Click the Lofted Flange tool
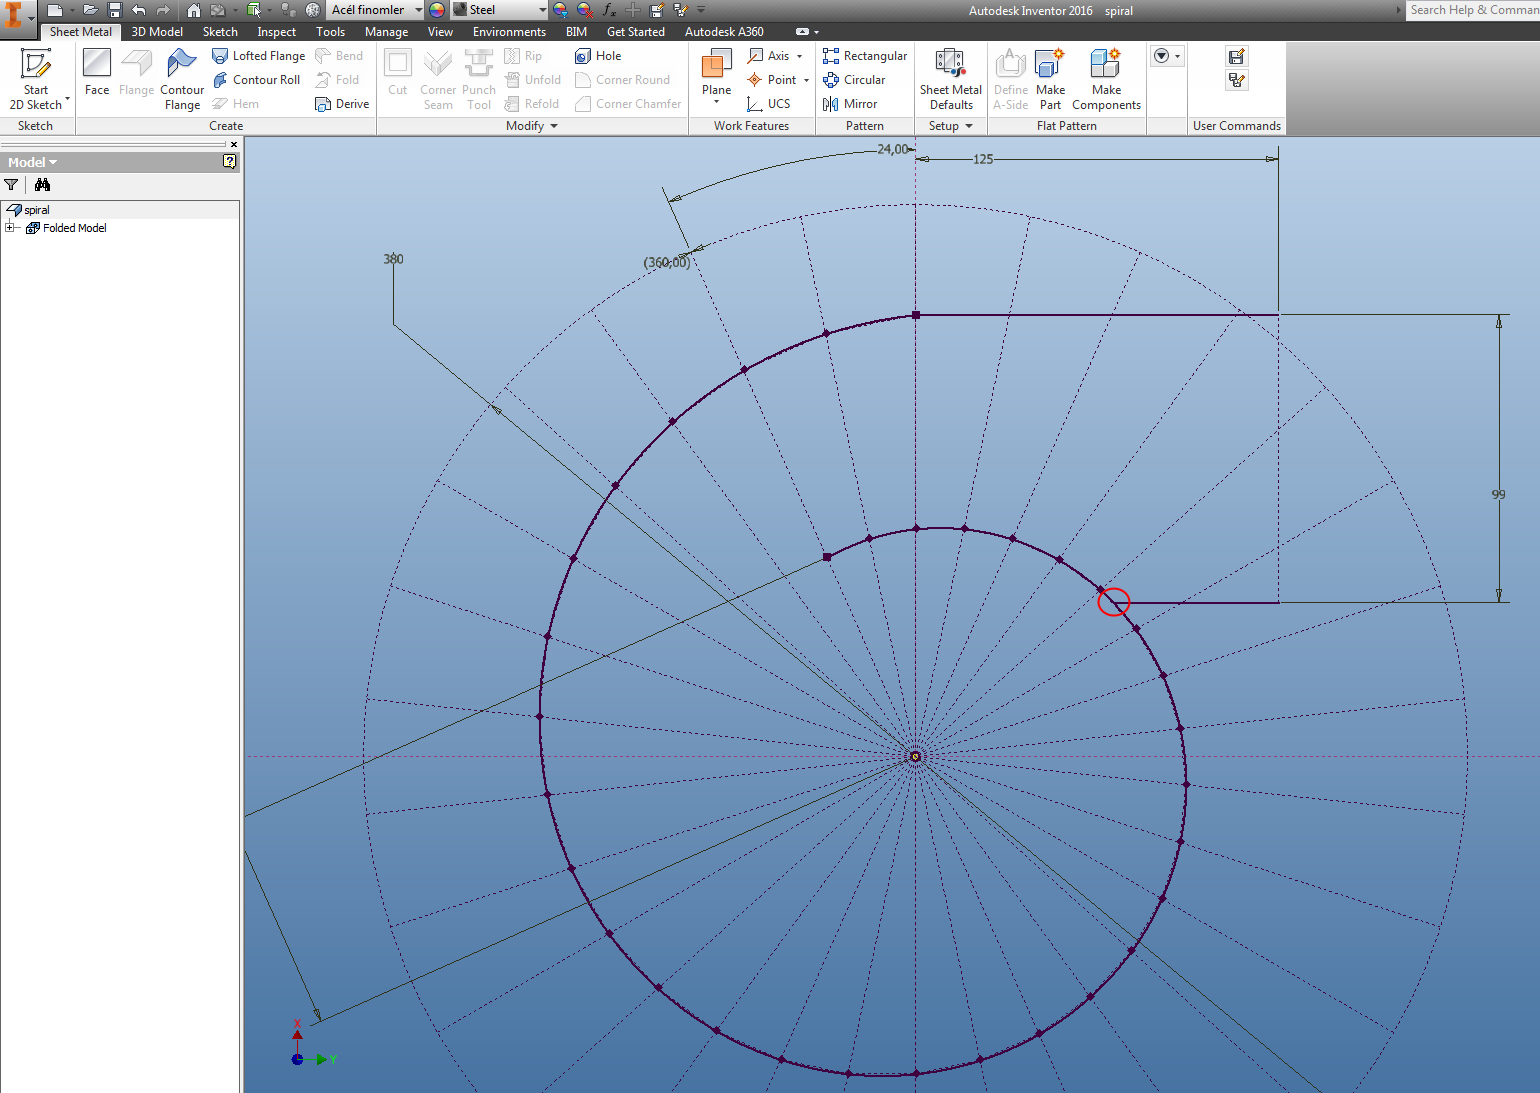This screenshot has width=1540, height=1093. 258,56
